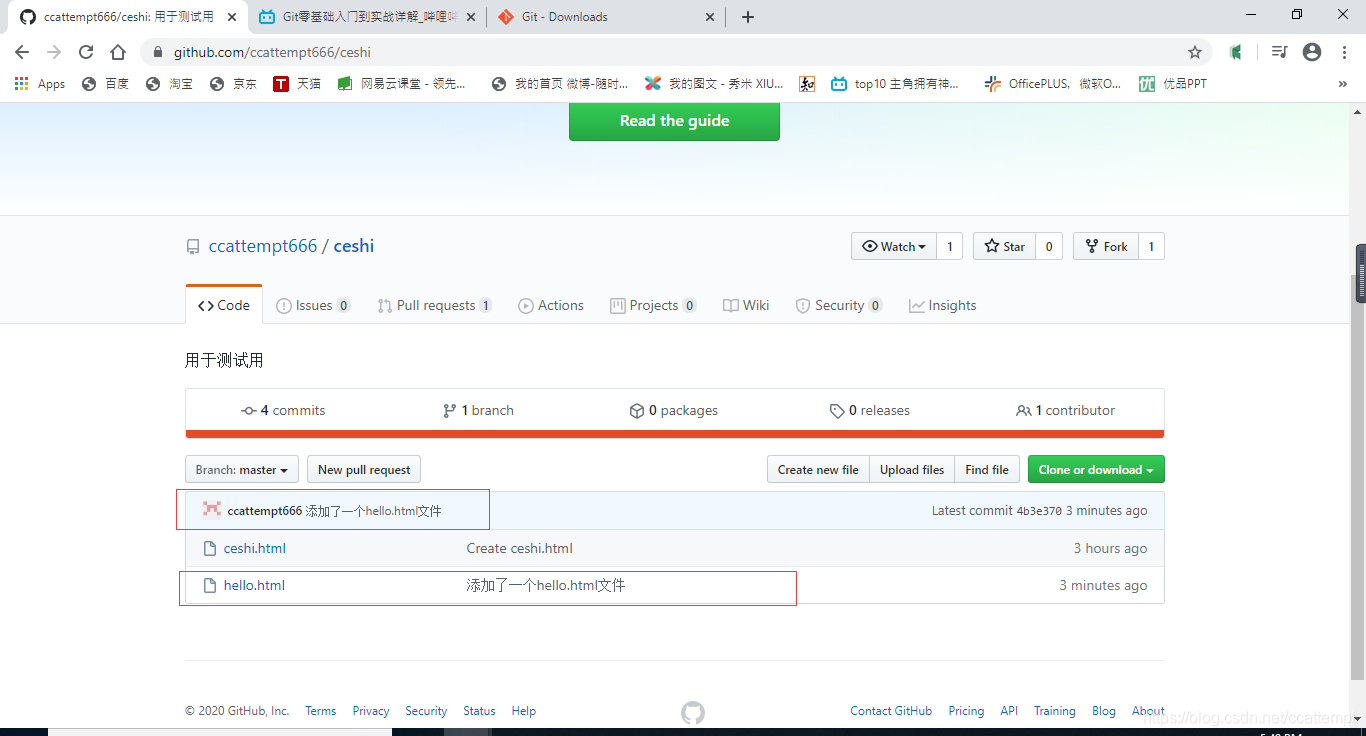Click the Find file button

[987, 469]
